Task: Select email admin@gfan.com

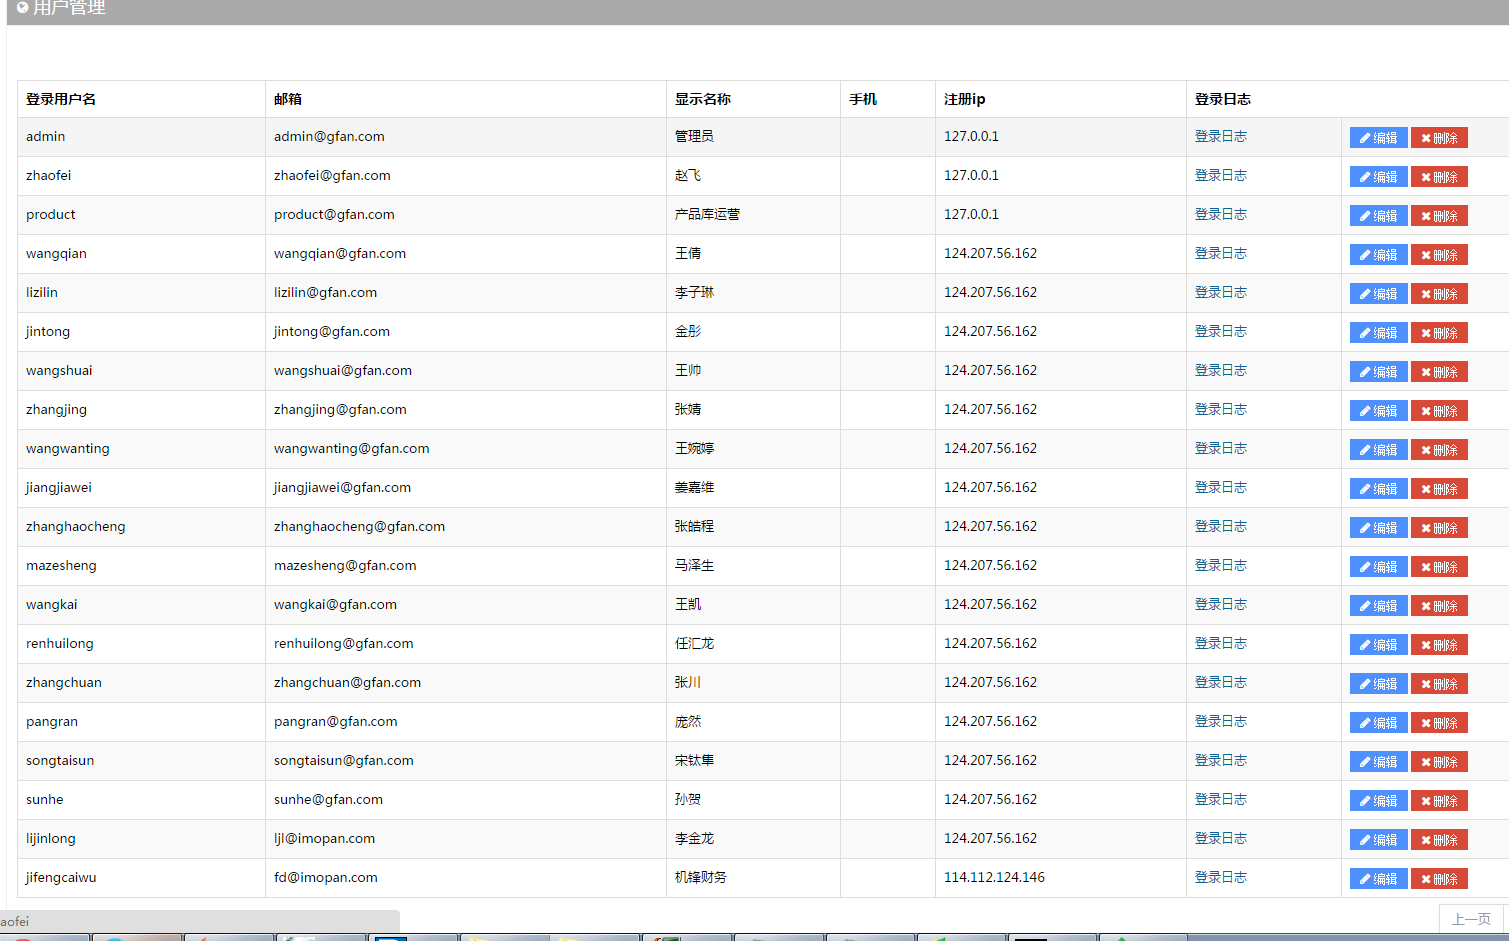Action: [x=329, y=136]
